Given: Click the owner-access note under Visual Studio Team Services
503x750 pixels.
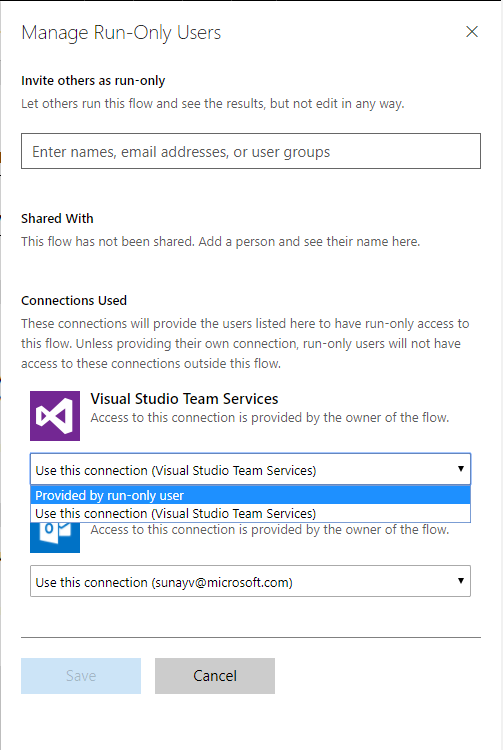Looking at the screenshot, I should click(270, 418).
